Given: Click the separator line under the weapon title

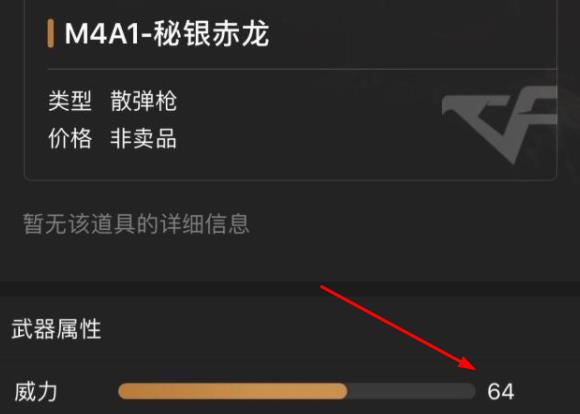Looking at the screenshot, I should [x=302, y=69].
